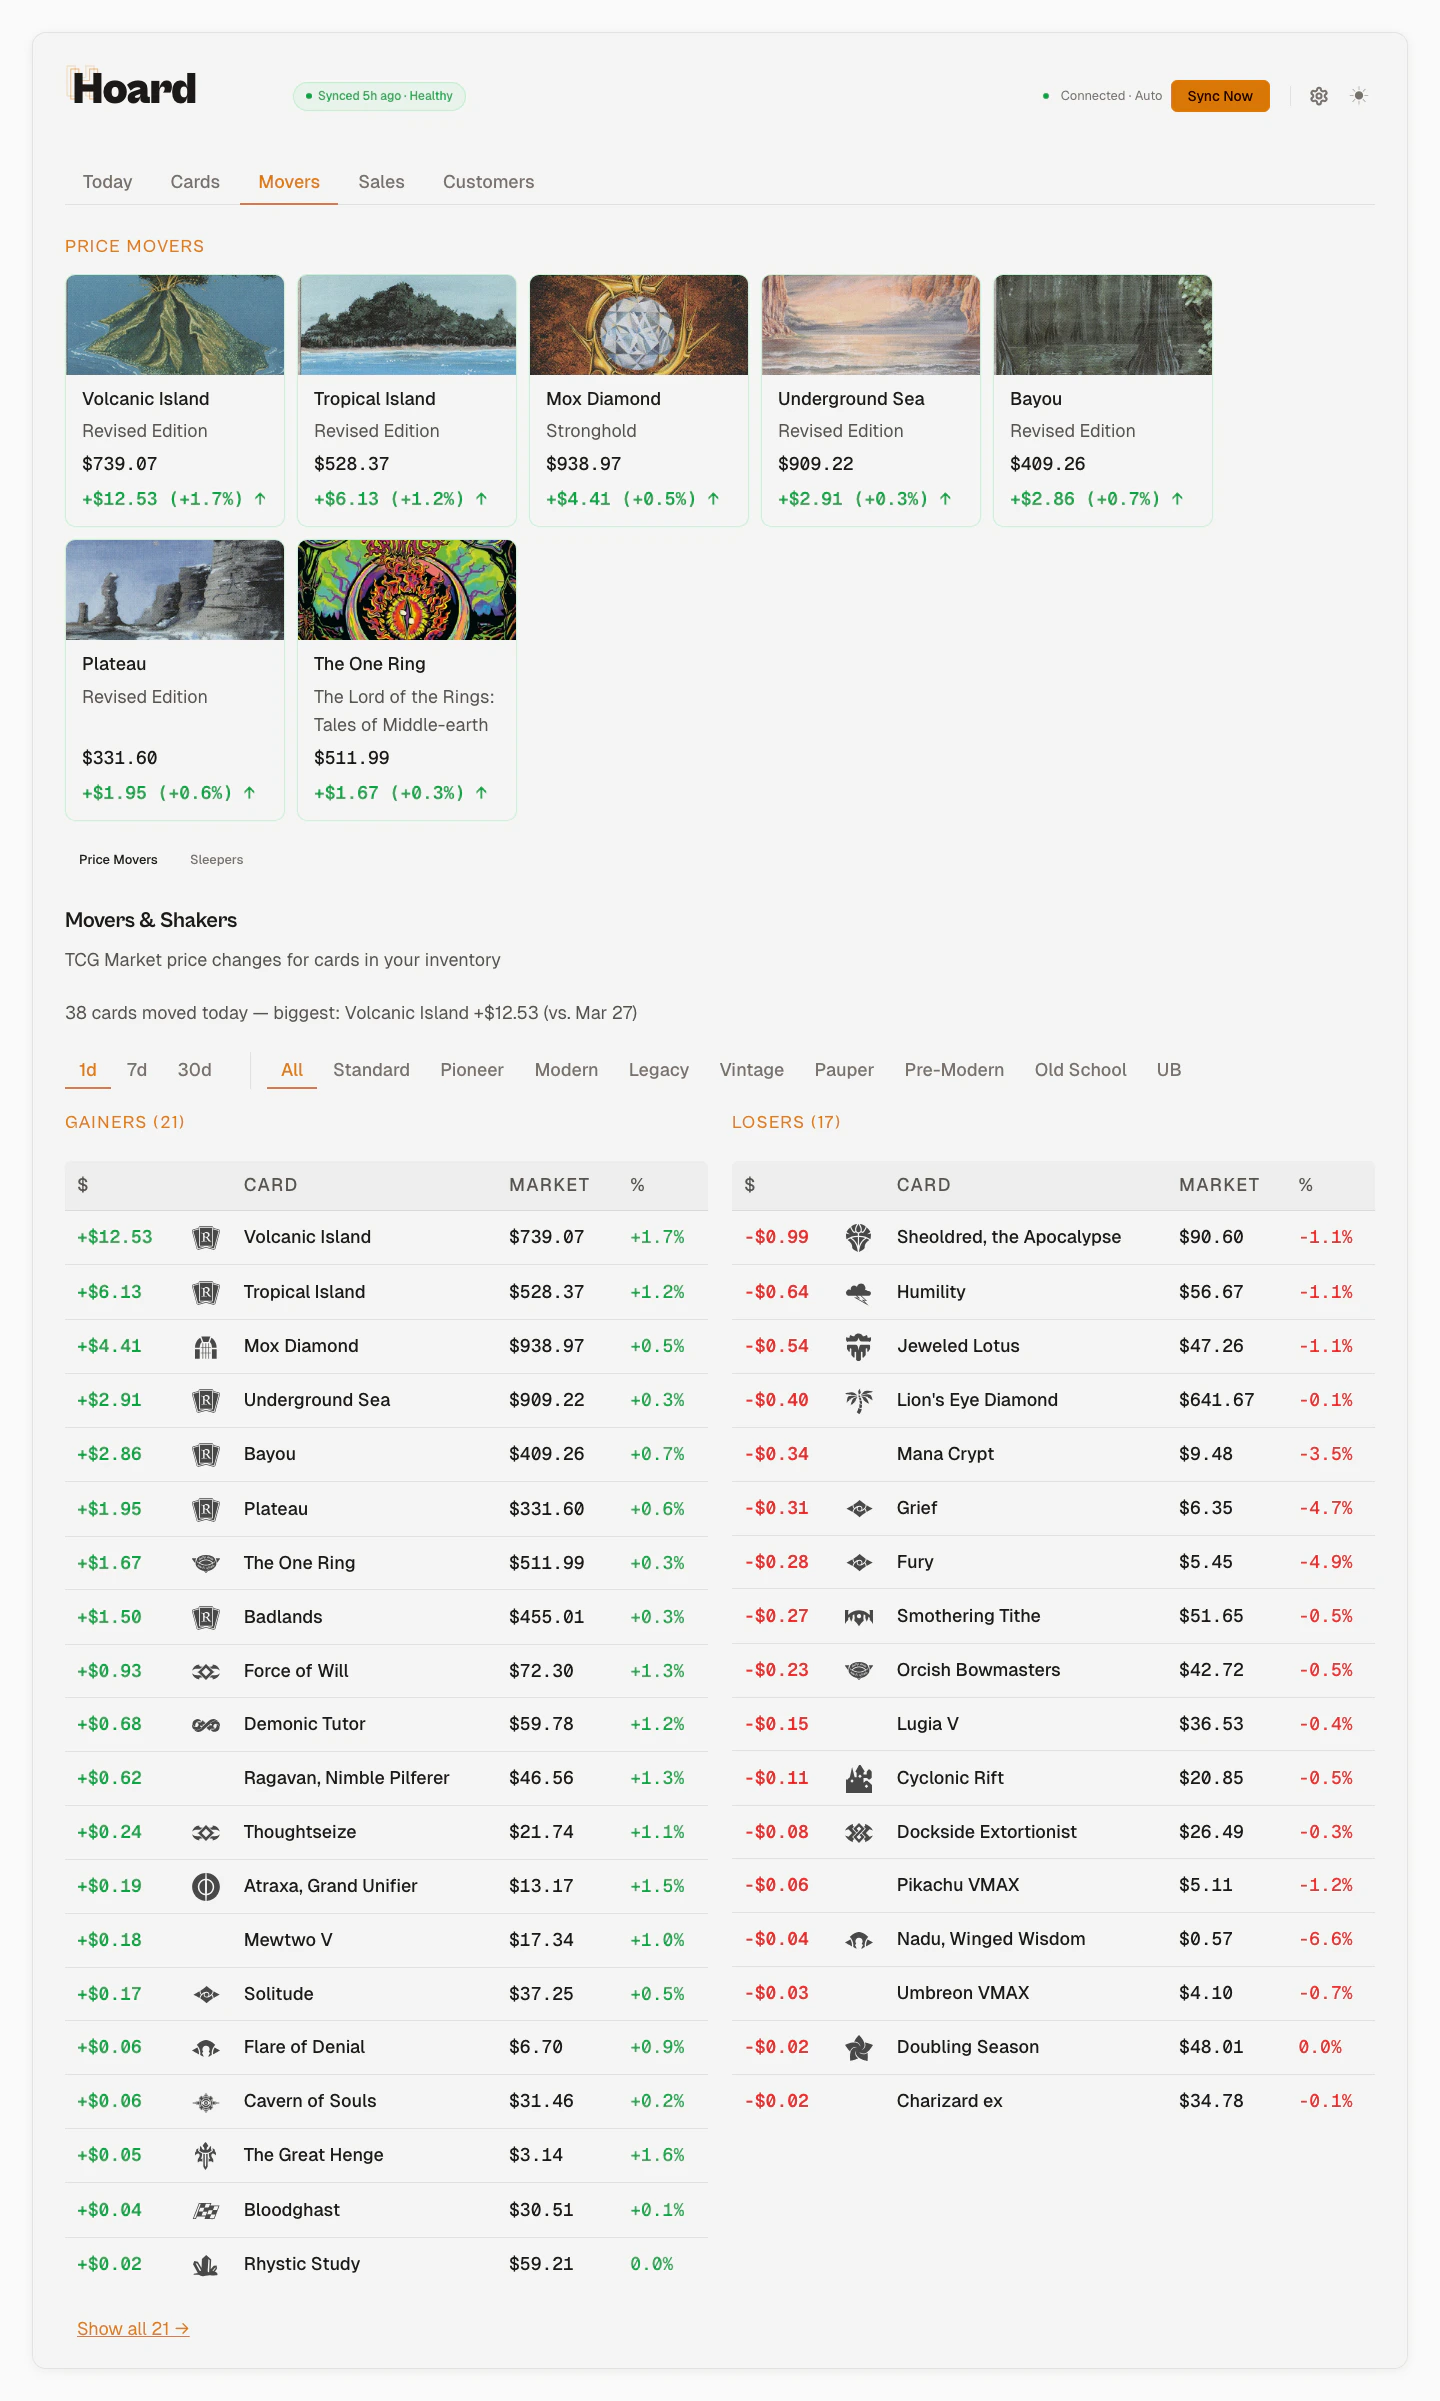Click Mox Diamond Stronghold set icon
The width and height of the screenshot is (1440, 2401).
point(206,1347)
